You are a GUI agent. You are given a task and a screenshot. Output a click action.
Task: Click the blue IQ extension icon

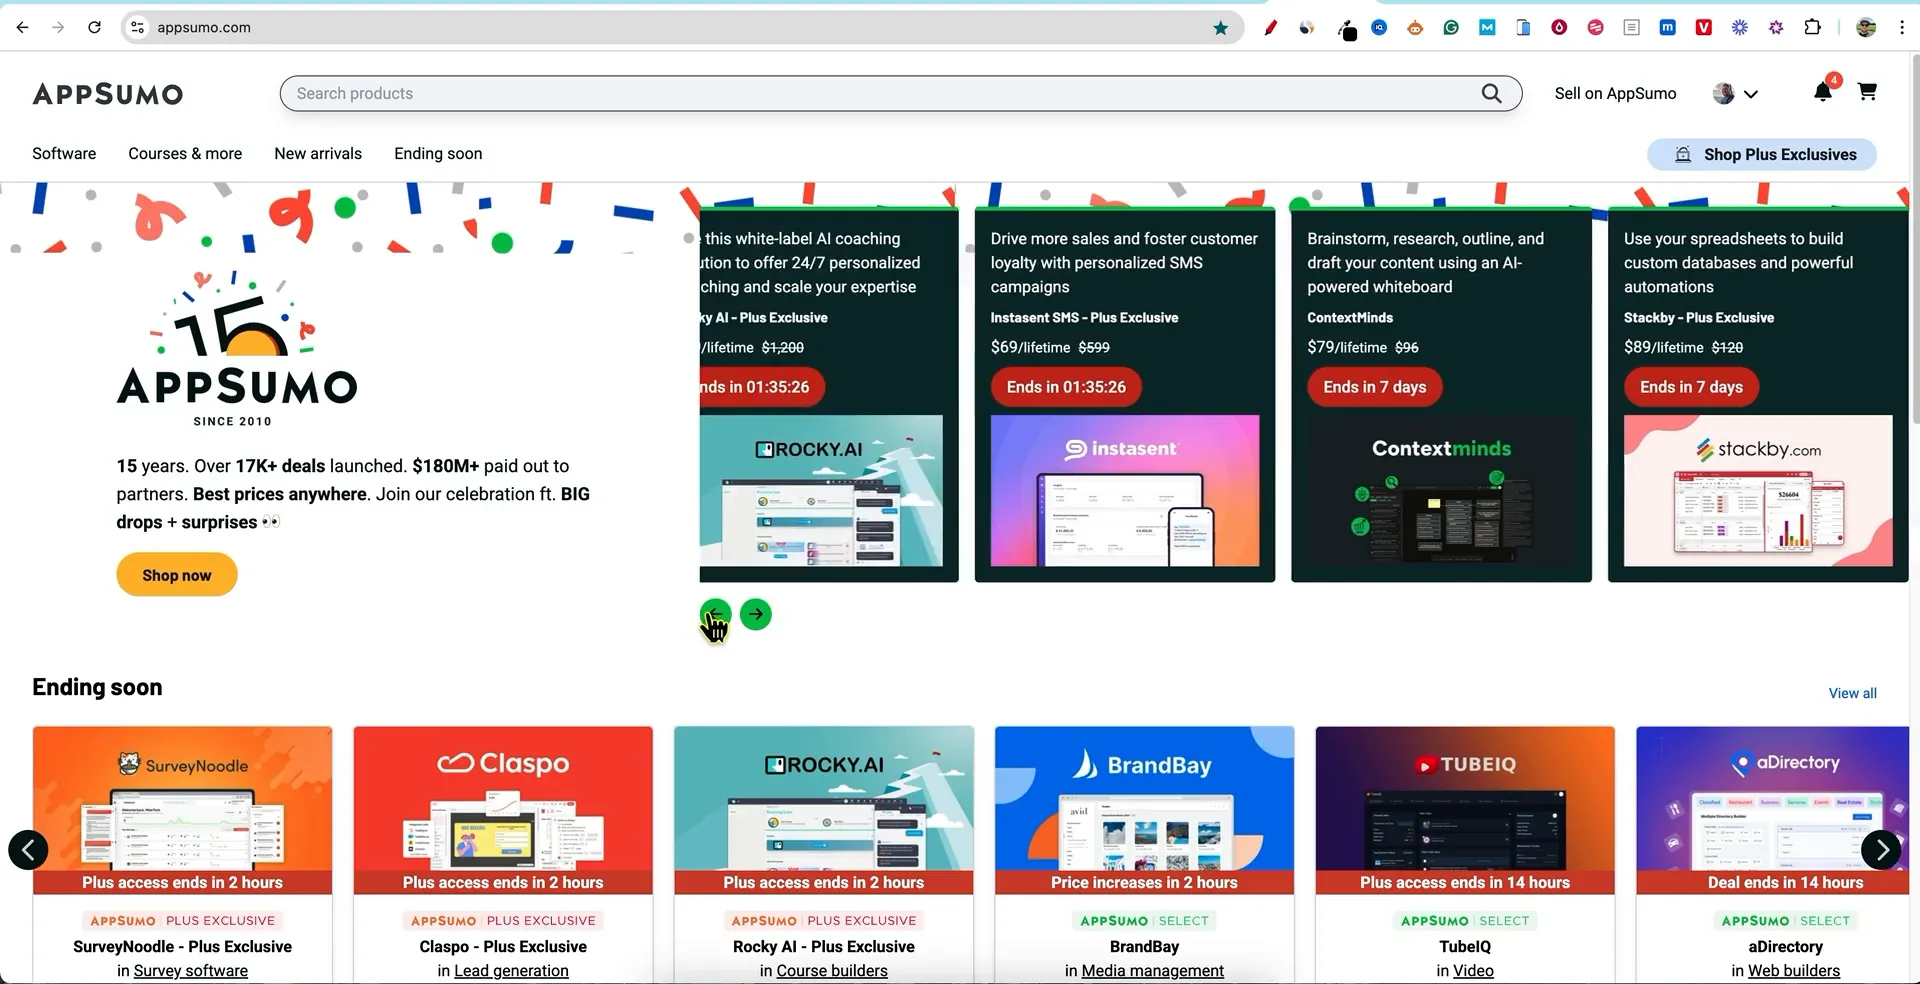[1379, 28]
